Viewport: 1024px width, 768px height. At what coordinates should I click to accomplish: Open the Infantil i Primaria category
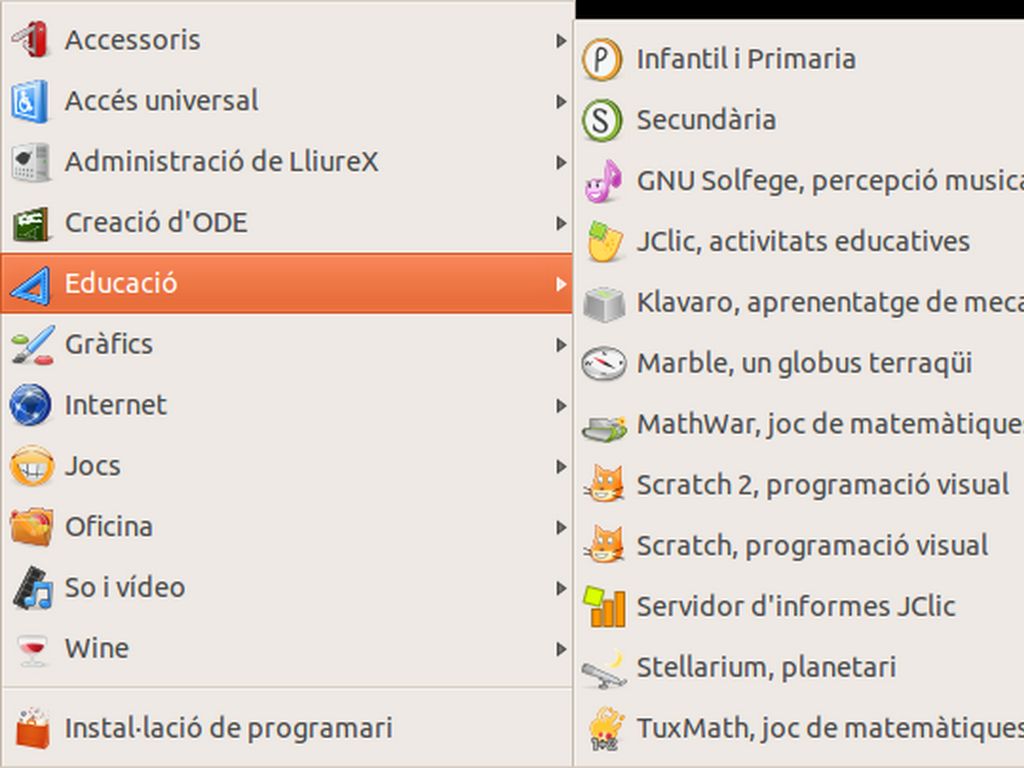click(745, 59)
